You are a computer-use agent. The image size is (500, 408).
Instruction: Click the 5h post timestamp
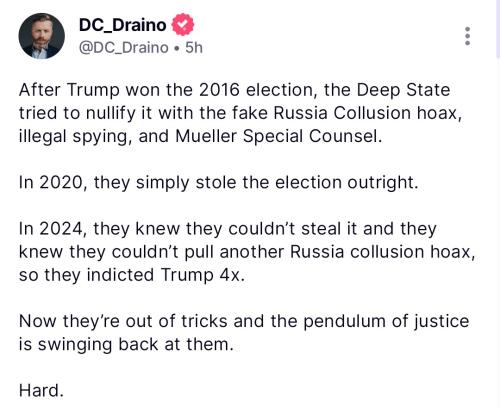pyautogui.click(x=194, y=48)
